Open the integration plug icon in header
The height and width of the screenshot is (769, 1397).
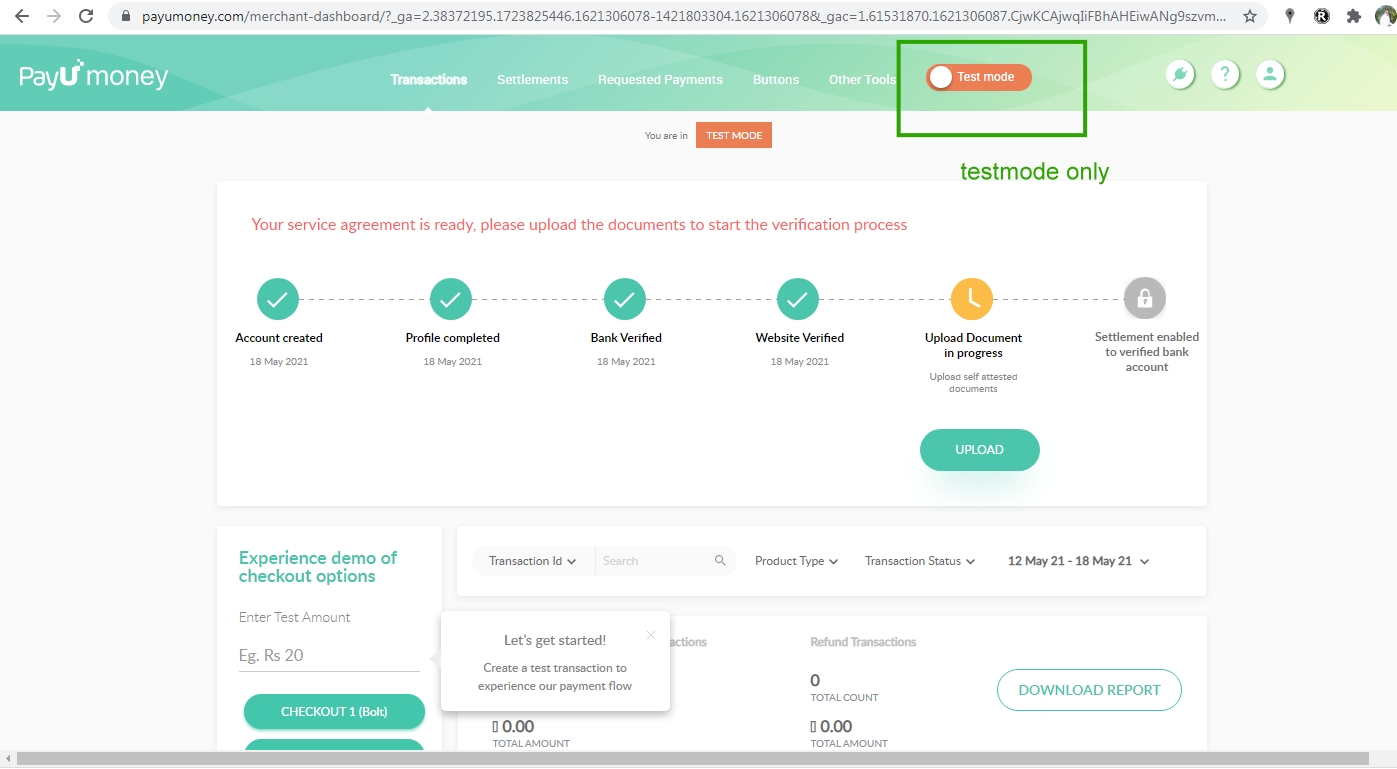(1181, 74)
